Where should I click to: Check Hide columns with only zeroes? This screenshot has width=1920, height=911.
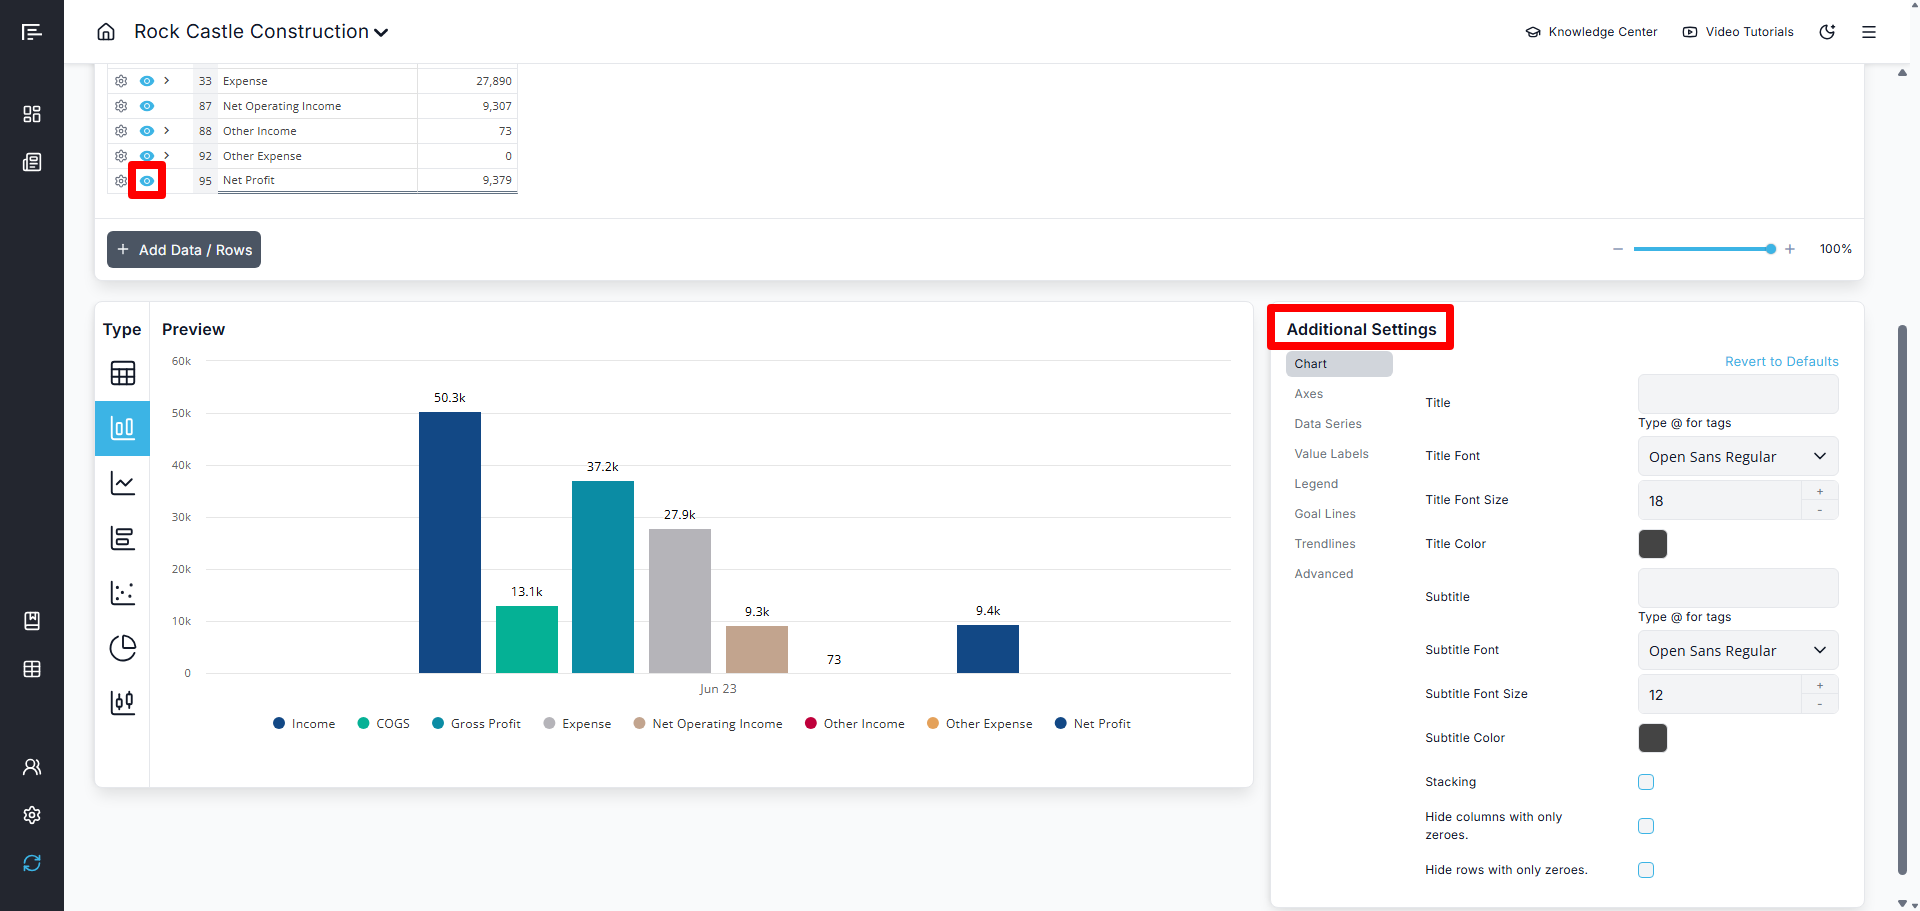point(1646,826)
